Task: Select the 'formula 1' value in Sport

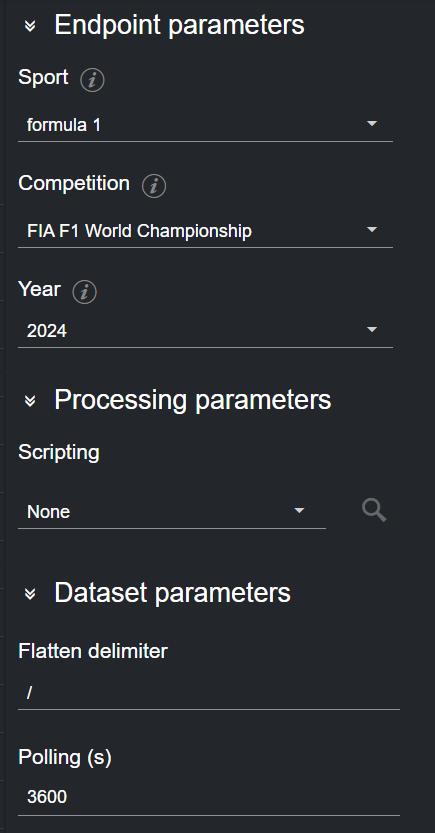Action: point(64,125)
